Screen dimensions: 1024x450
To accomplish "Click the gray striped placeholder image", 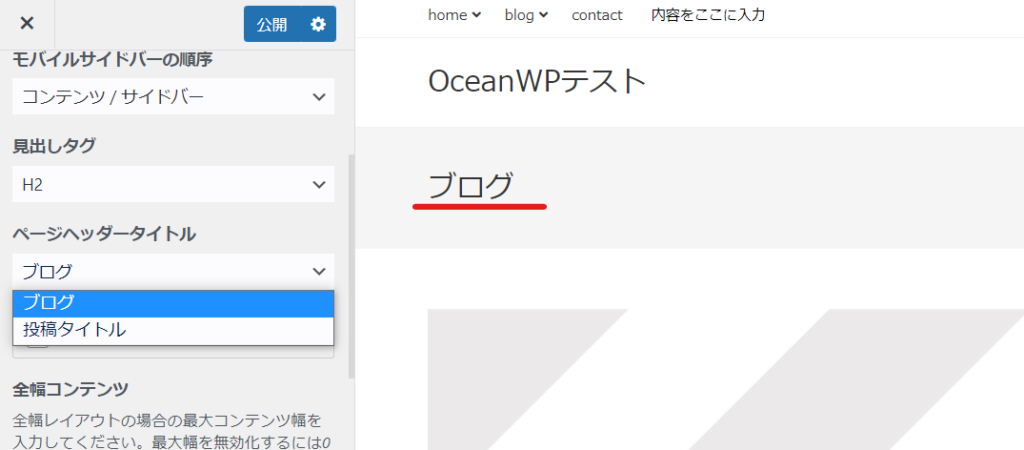I will 726,379.
